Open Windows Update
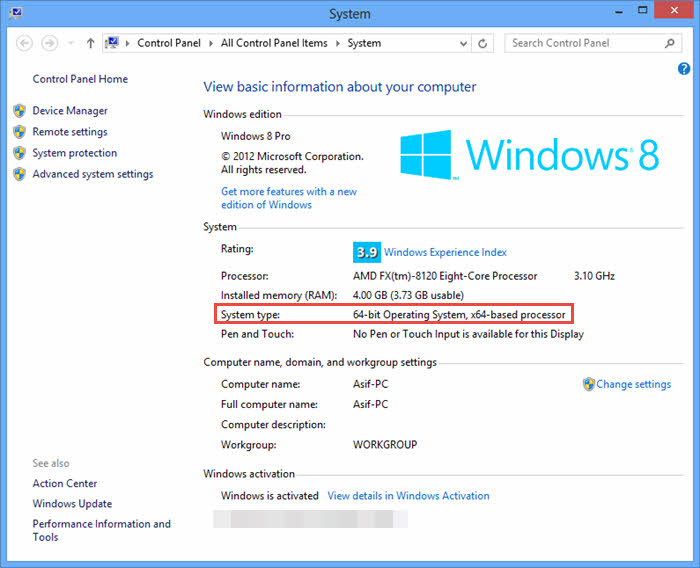 (72, 504)
